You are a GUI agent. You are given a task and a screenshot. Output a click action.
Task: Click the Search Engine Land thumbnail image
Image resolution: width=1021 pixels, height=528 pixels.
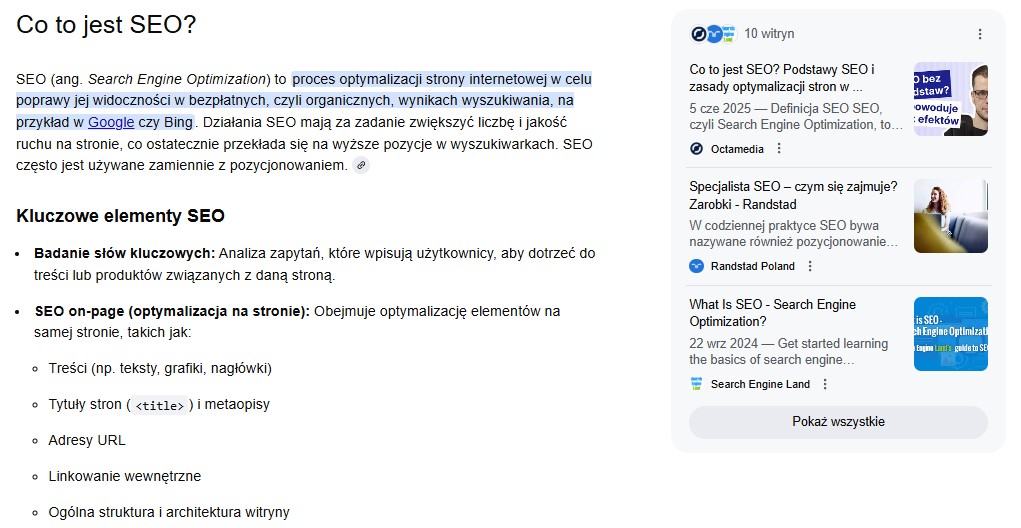coord(950,333)
